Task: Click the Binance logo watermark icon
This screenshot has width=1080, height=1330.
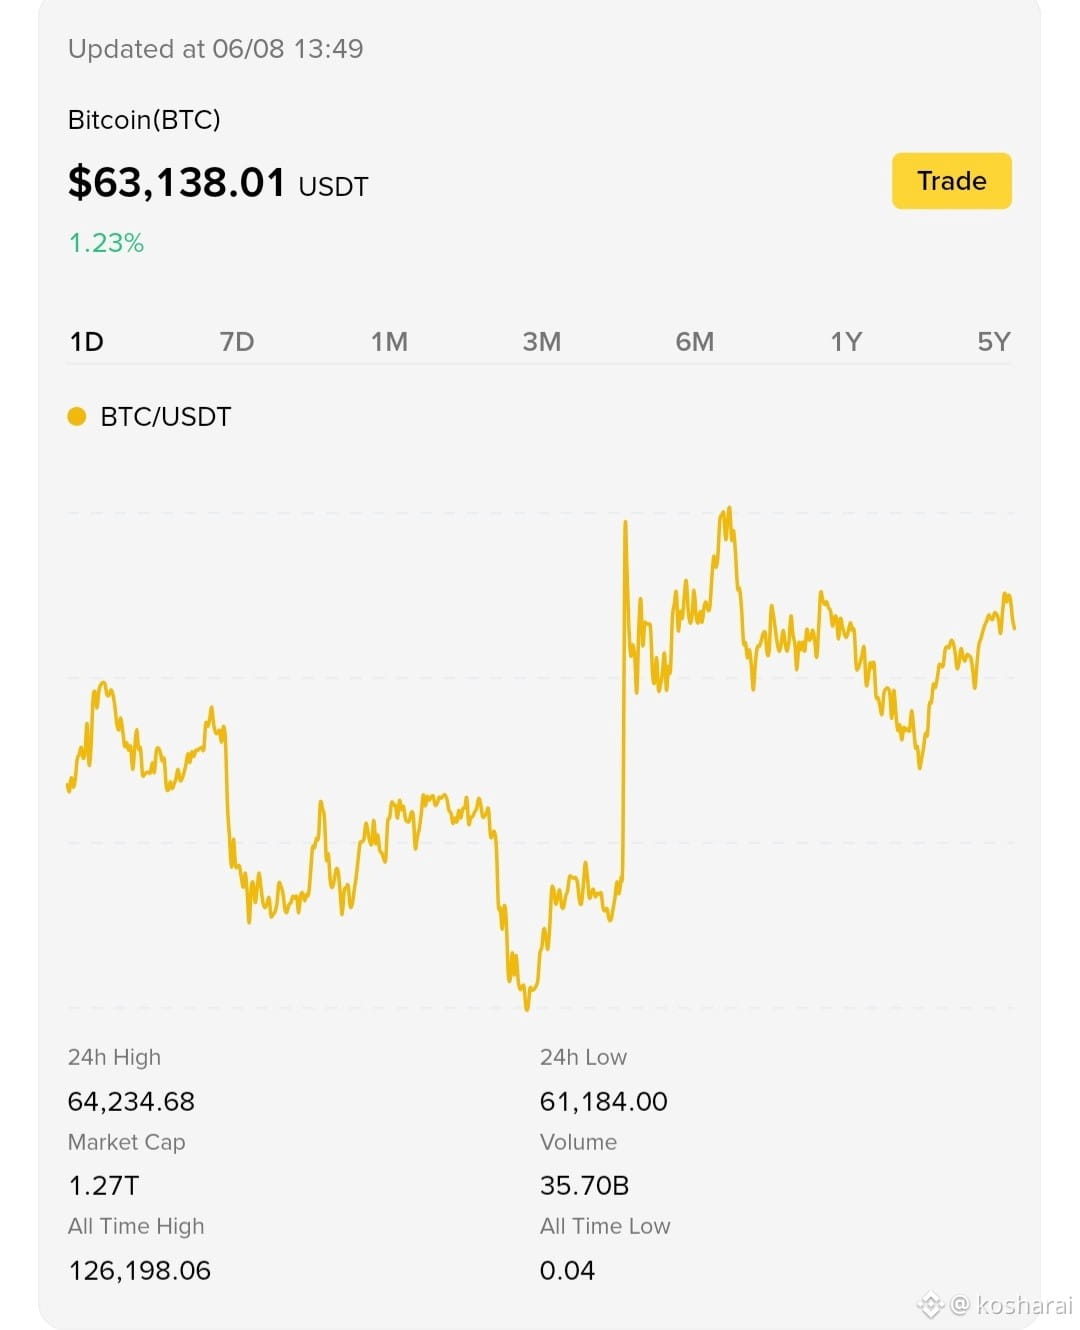Action: point(930,1304)
